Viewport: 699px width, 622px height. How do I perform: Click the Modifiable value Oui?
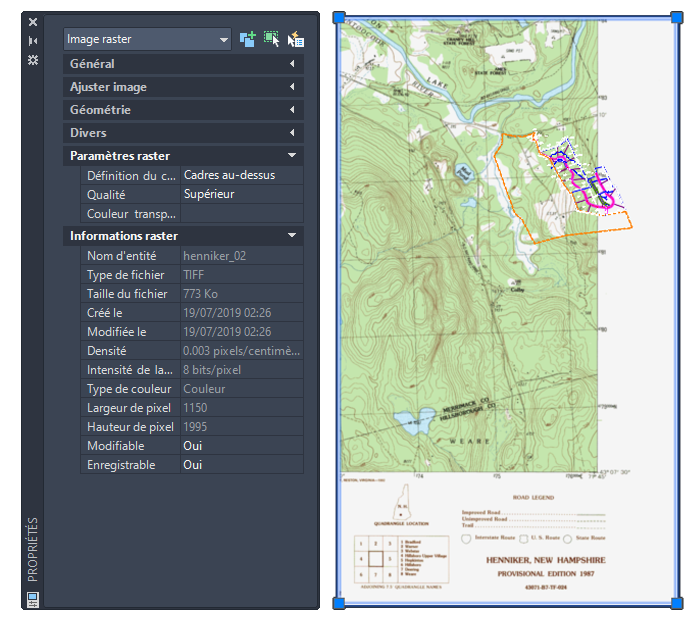tap(242, 446)
